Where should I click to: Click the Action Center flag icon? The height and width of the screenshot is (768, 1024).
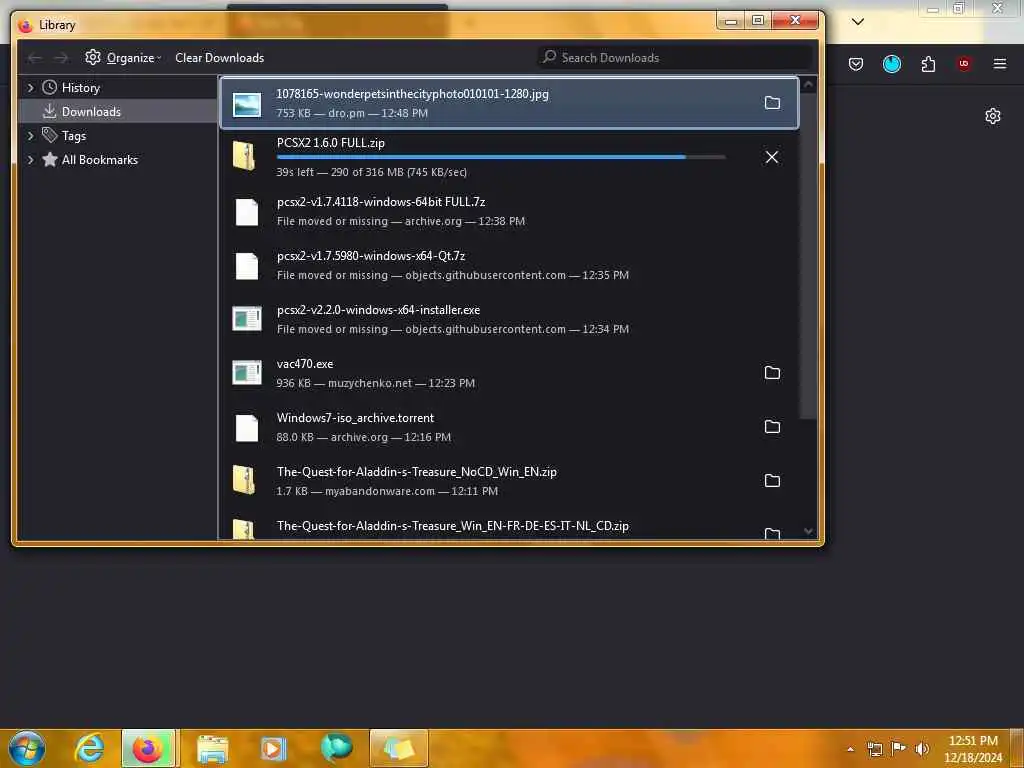pos(899,749)
